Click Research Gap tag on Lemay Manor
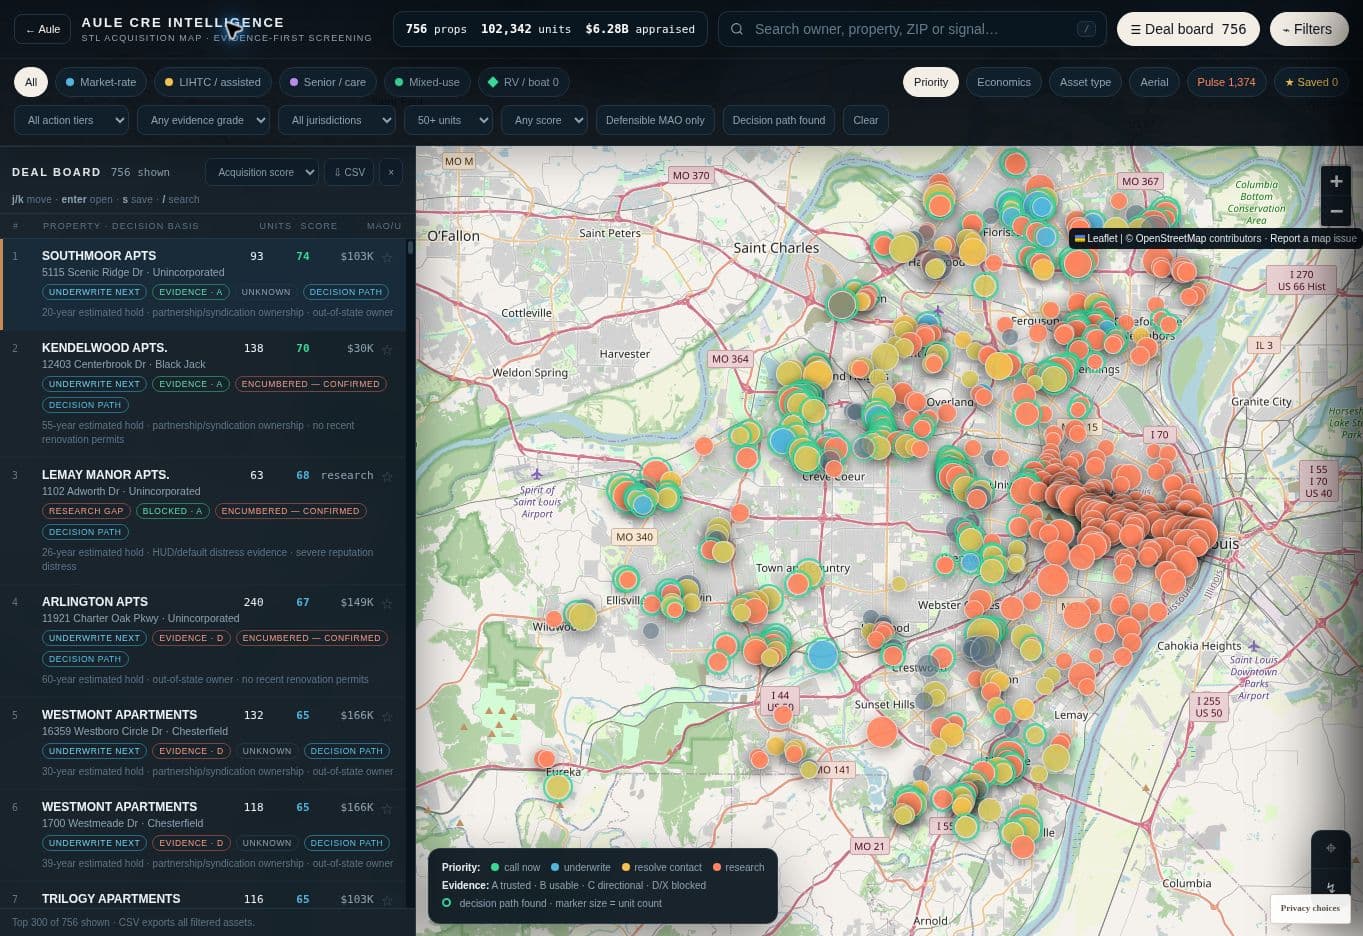The height and width of the screenshot is (936, 1363). [x=86, y=511]
